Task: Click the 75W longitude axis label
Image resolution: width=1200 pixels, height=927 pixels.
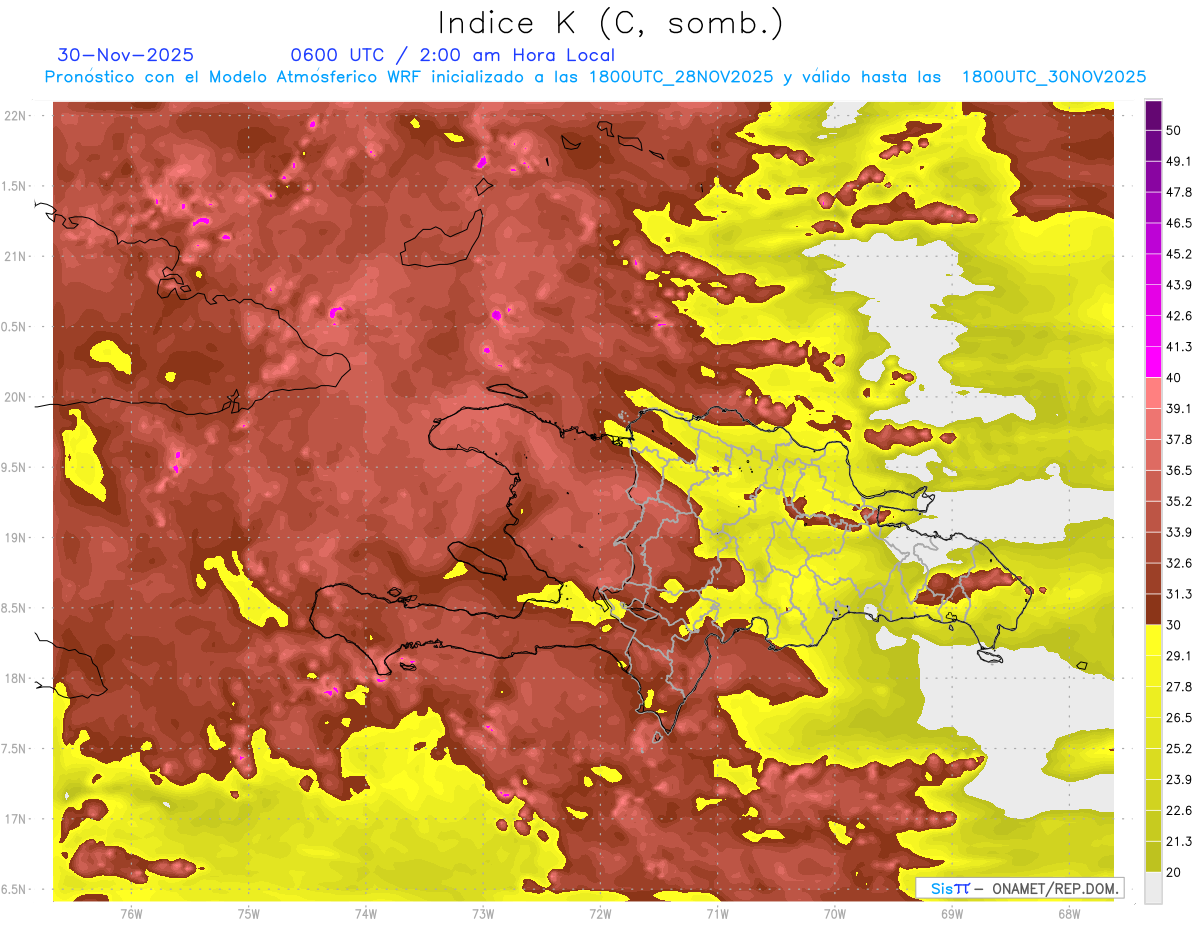Action: (x=248, y=914)
